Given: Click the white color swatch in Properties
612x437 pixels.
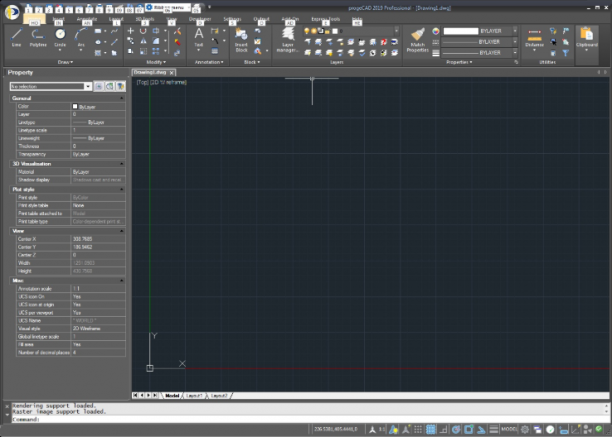Looking at the screenshot, I should point(461,31).
